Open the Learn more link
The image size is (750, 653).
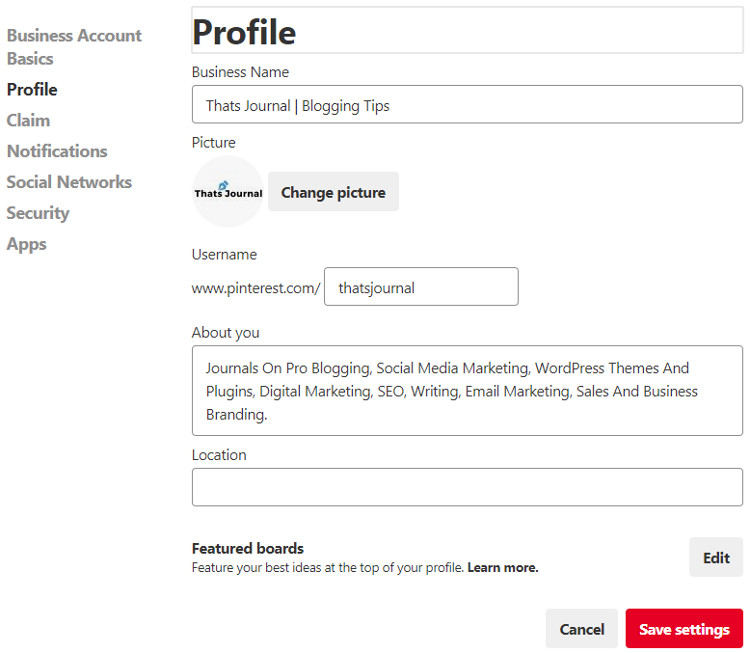[x=503, y=568]
